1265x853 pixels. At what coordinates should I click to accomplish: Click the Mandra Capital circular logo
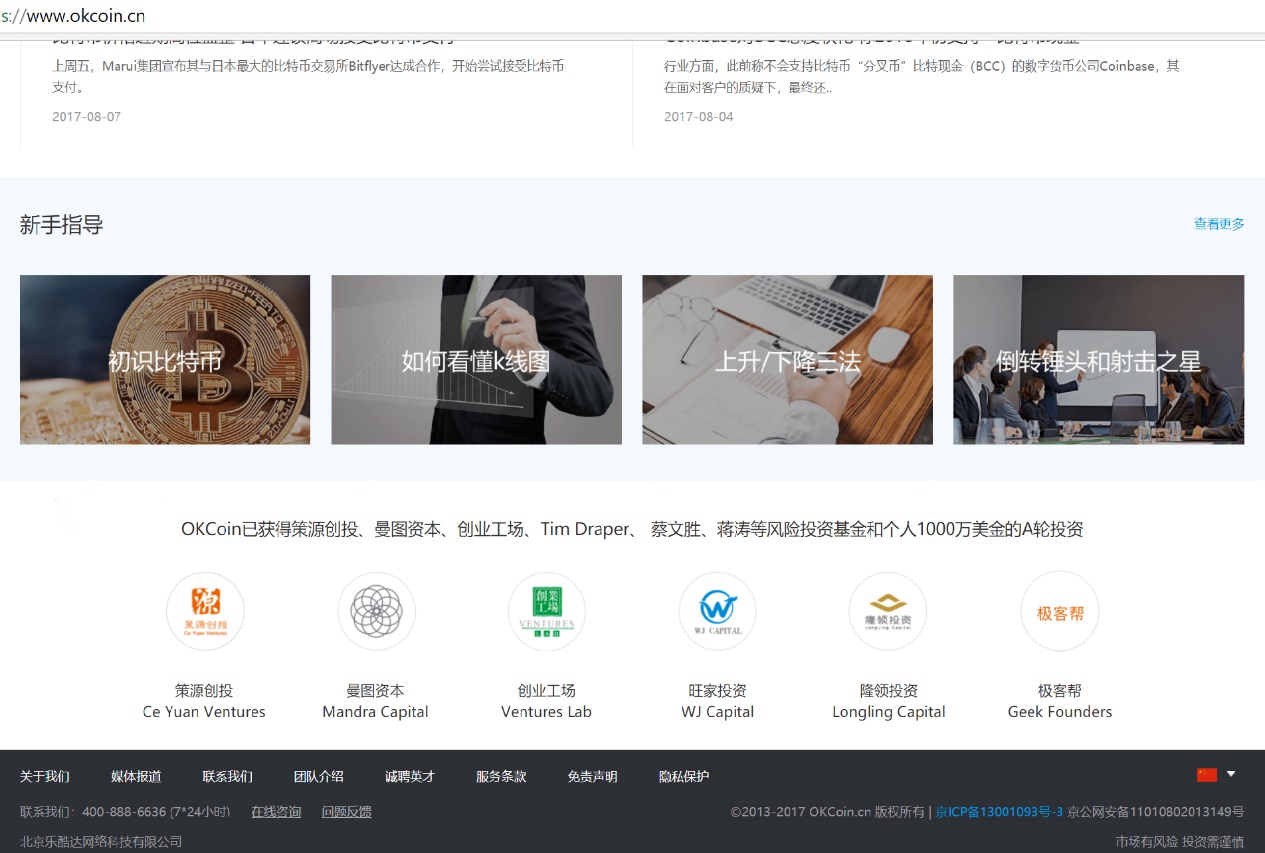376,611
